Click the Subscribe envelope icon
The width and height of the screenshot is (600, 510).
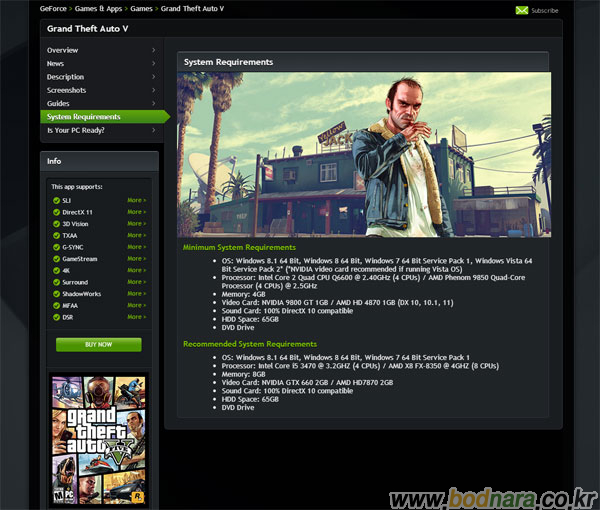pyautogui.click(x=522, y=10)
